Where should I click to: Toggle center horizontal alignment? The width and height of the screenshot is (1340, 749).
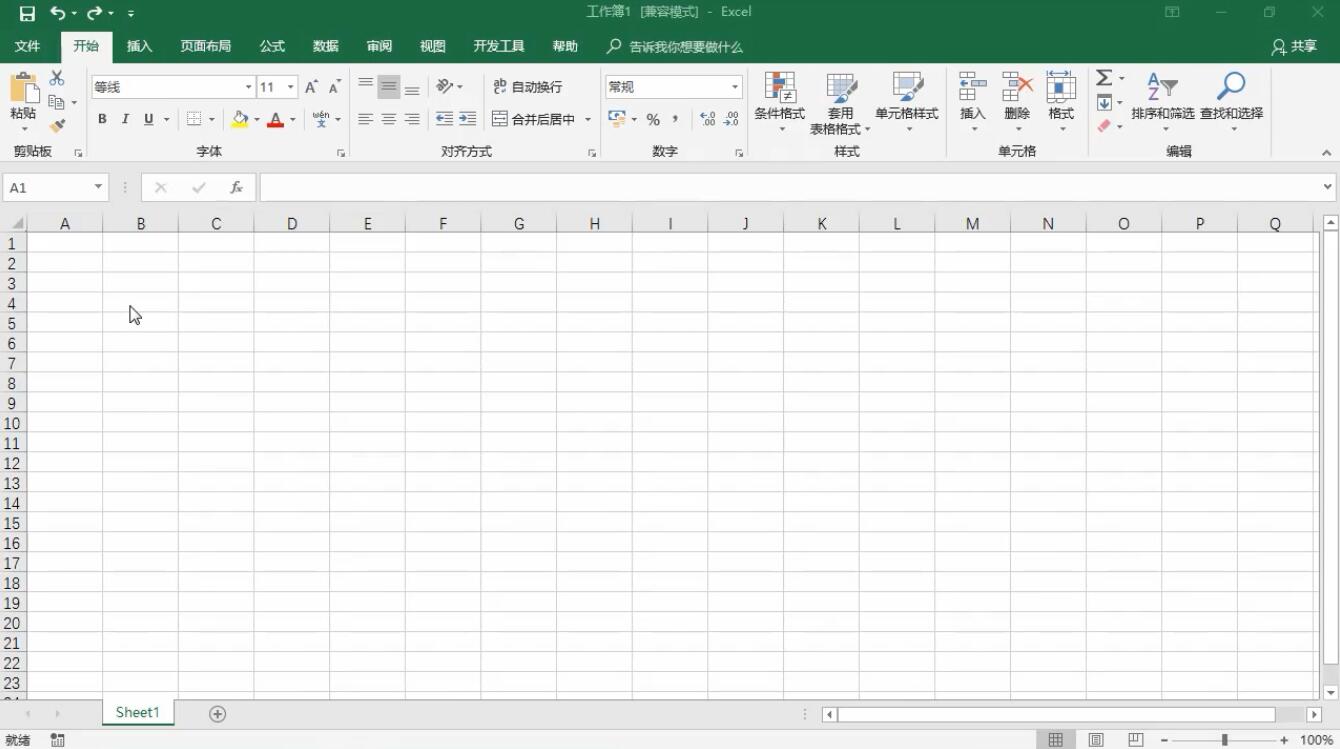point(389,119)
